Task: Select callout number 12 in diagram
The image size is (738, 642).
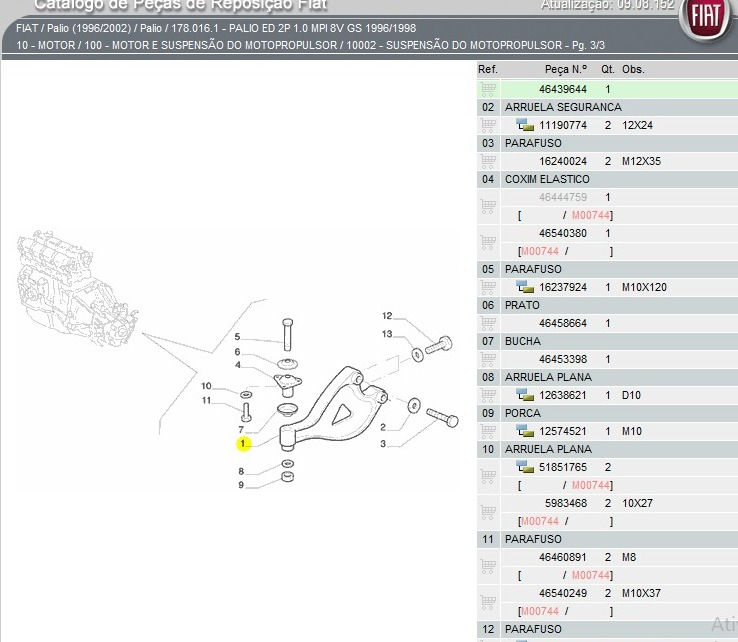Action: click(387, 316)
